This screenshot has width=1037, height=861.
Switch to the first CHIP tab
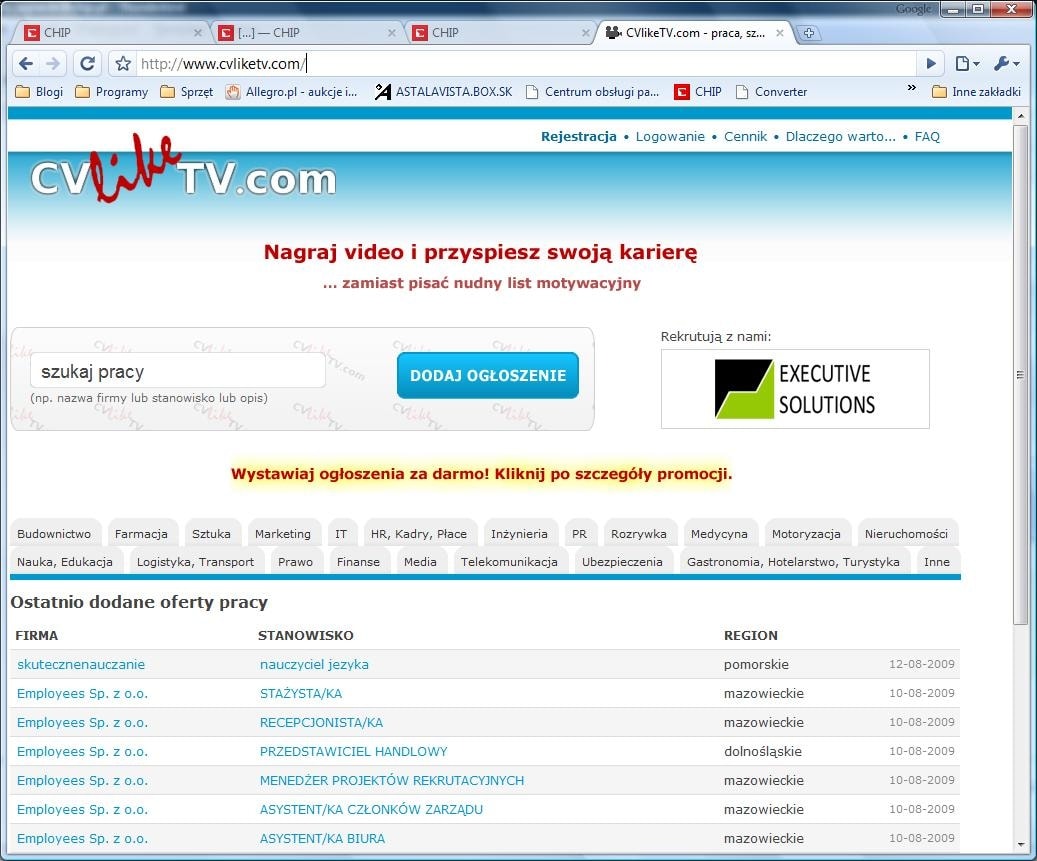[109, 32]
